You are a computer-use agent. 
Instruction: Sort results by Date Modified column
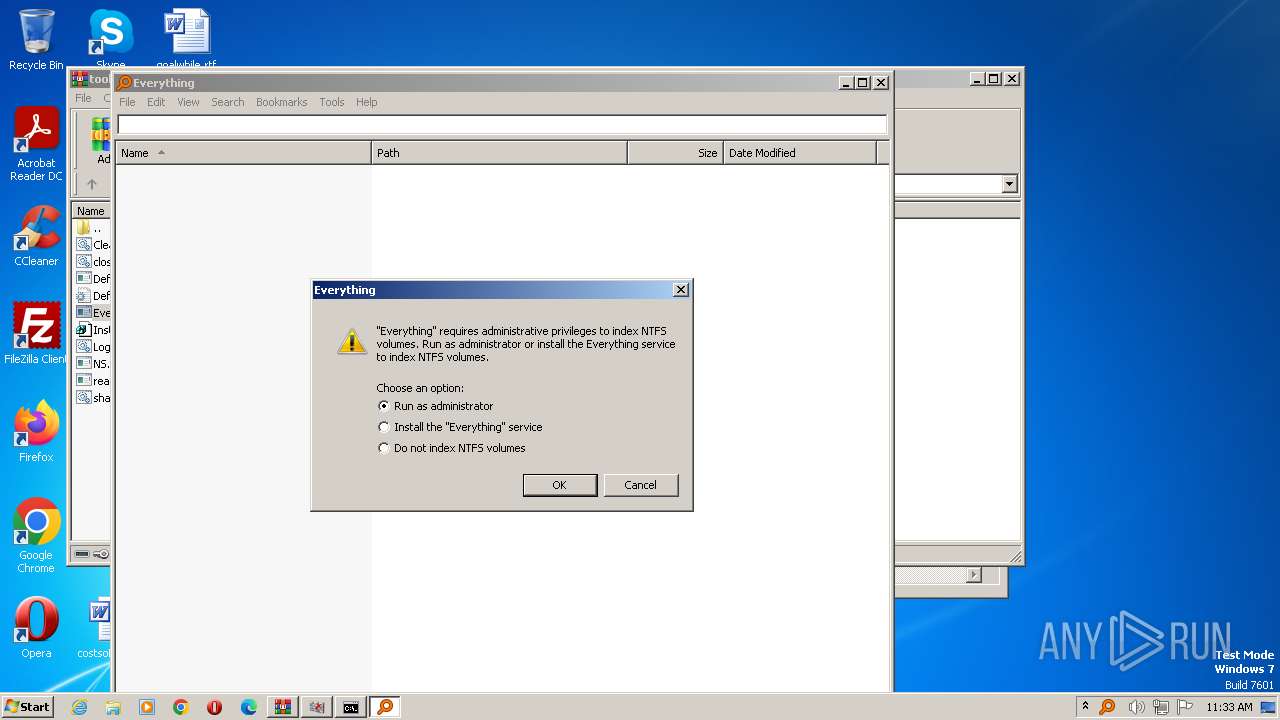(799, 153)
